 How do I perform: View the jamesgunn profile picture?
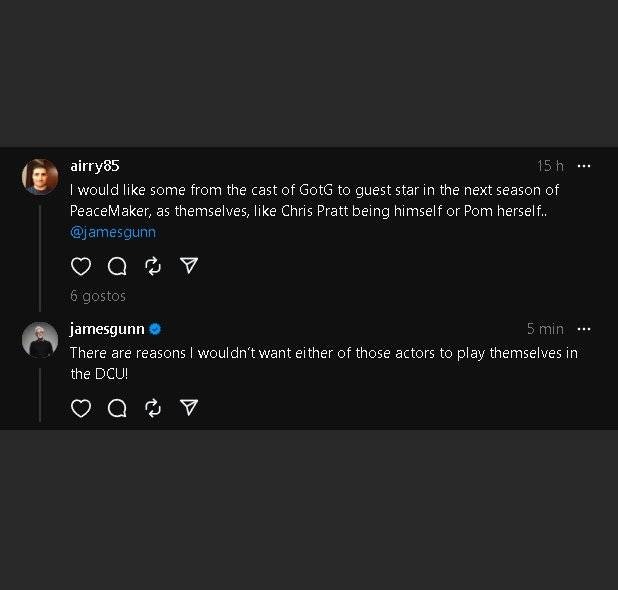tap(39, 339)
